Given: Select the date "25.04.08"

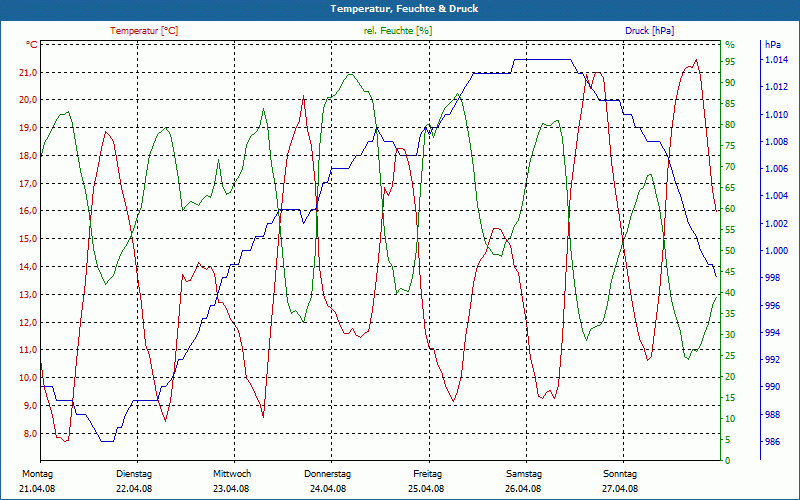Looking at the screenshot, I should pos(426,489).
